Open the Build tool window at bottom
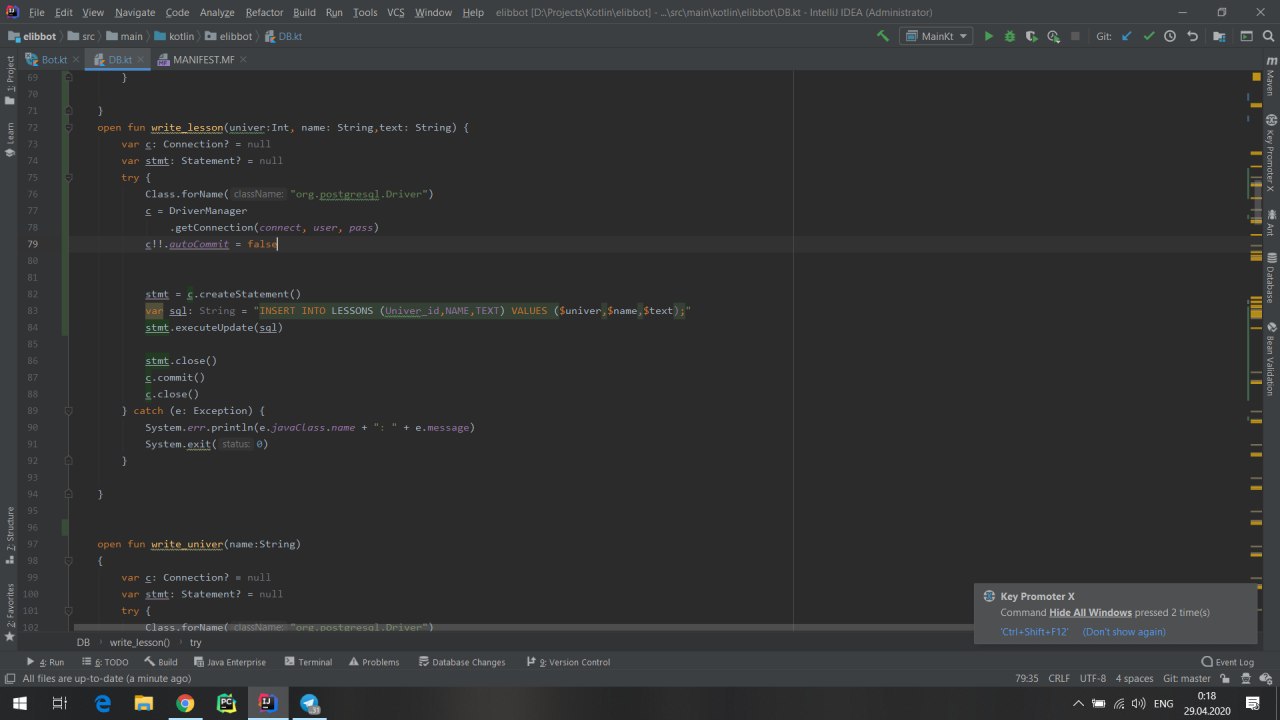The image size is (1280, 720). (x=161, y=662)
